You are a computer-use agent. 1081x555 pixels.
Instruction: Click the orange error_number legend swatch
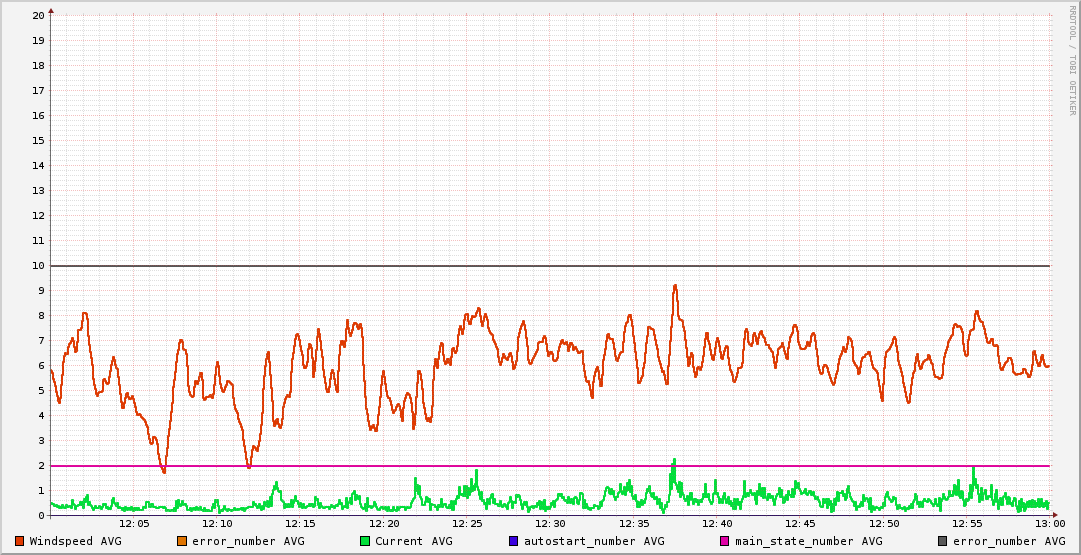pos(182,541)
